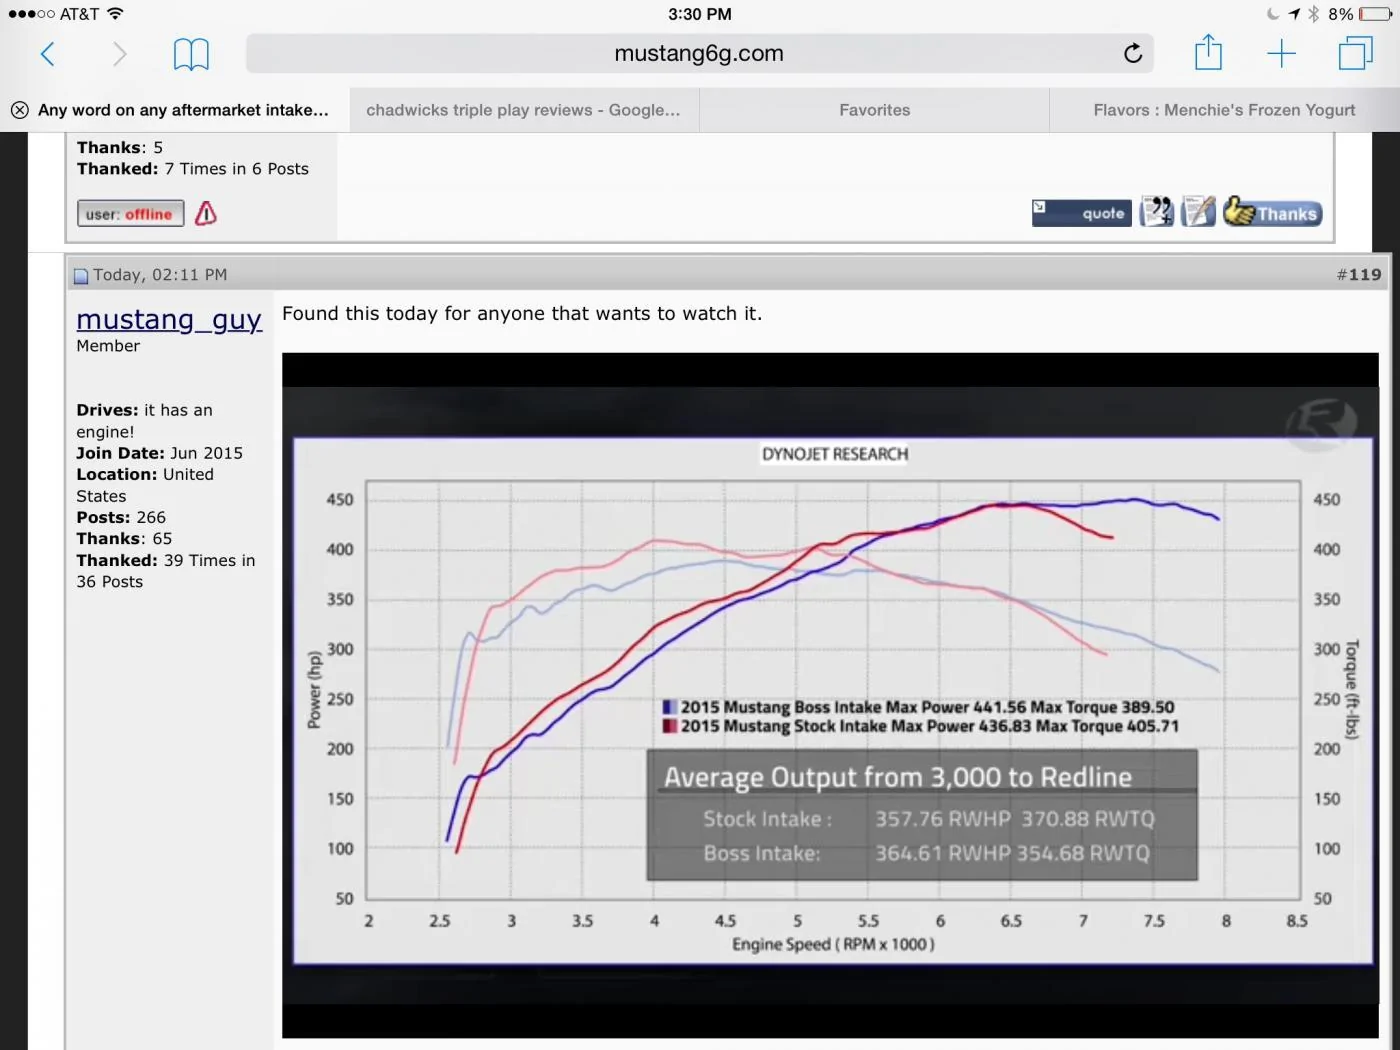1400x1050 pixels.
Task: Quote the previous post
Action: pos(1082,213)
